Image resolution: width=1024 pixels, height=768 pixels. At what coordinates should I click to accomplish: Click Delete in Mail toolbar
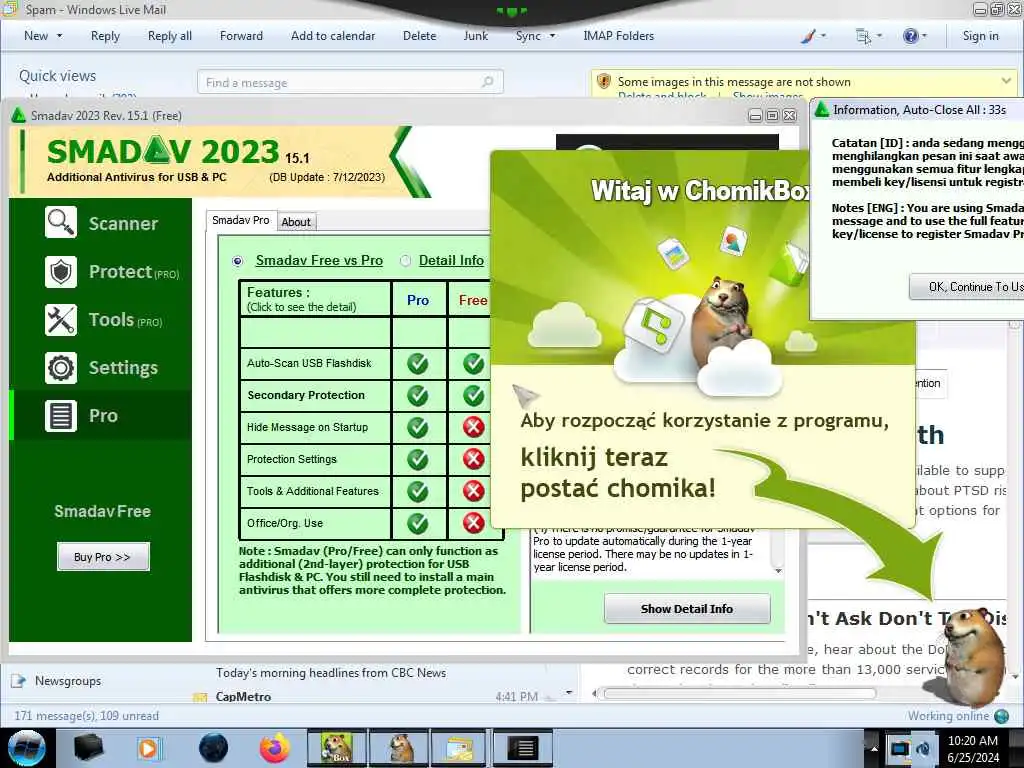tap(419, 36)
